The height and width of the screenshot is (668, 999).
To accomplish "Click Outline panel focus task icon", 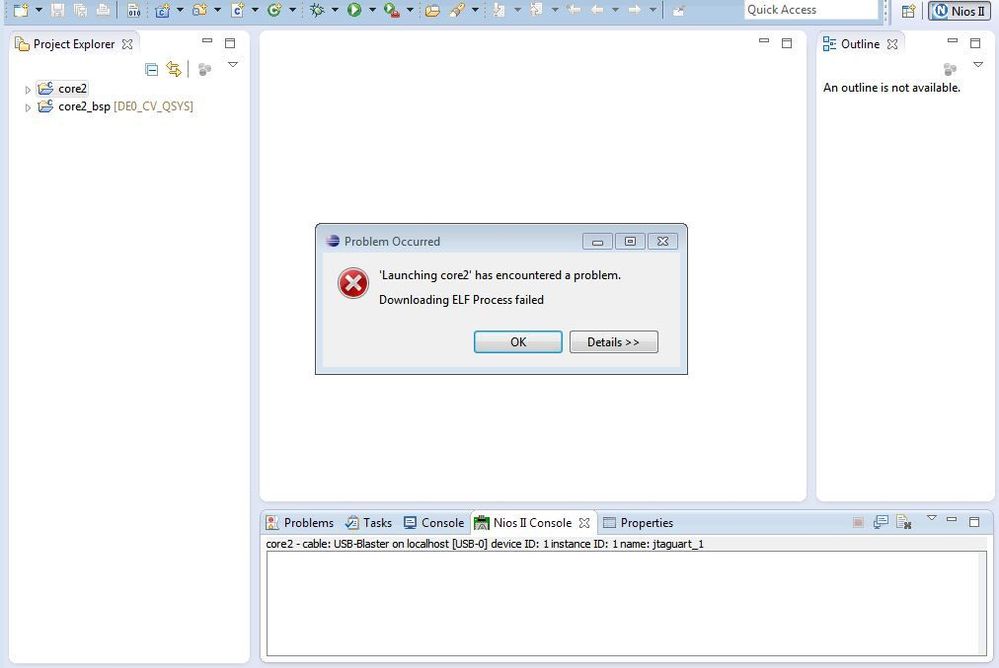I will pos(950,69).
